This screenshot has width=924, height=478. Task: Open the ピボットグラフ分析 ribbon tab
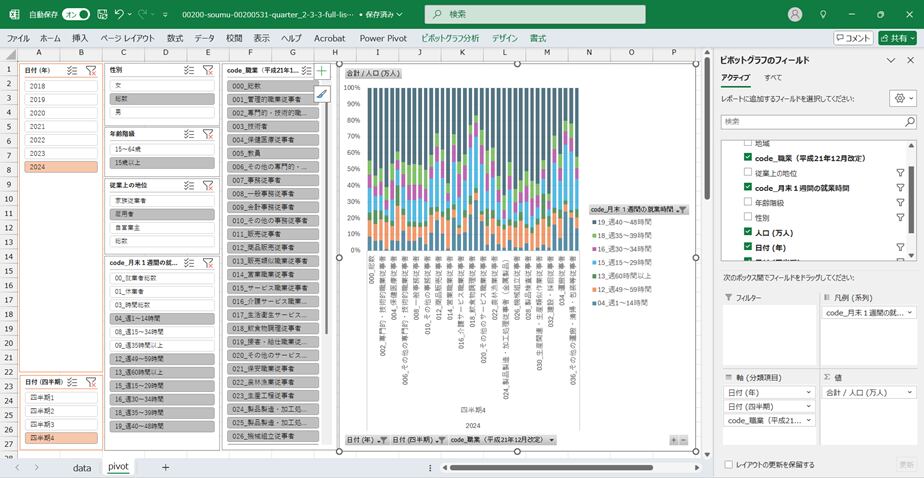pos(450,38)
